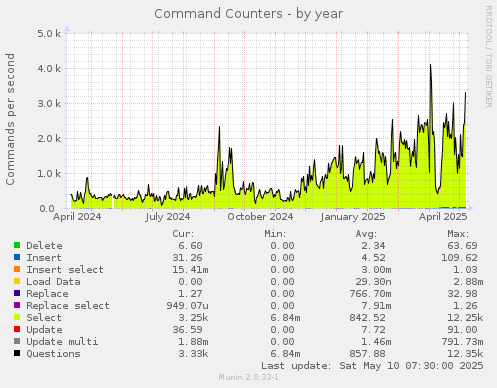Click Load Data average value 29.30n
The height and width of the screenshot is (388, 497).
click(x=373, y=282)
